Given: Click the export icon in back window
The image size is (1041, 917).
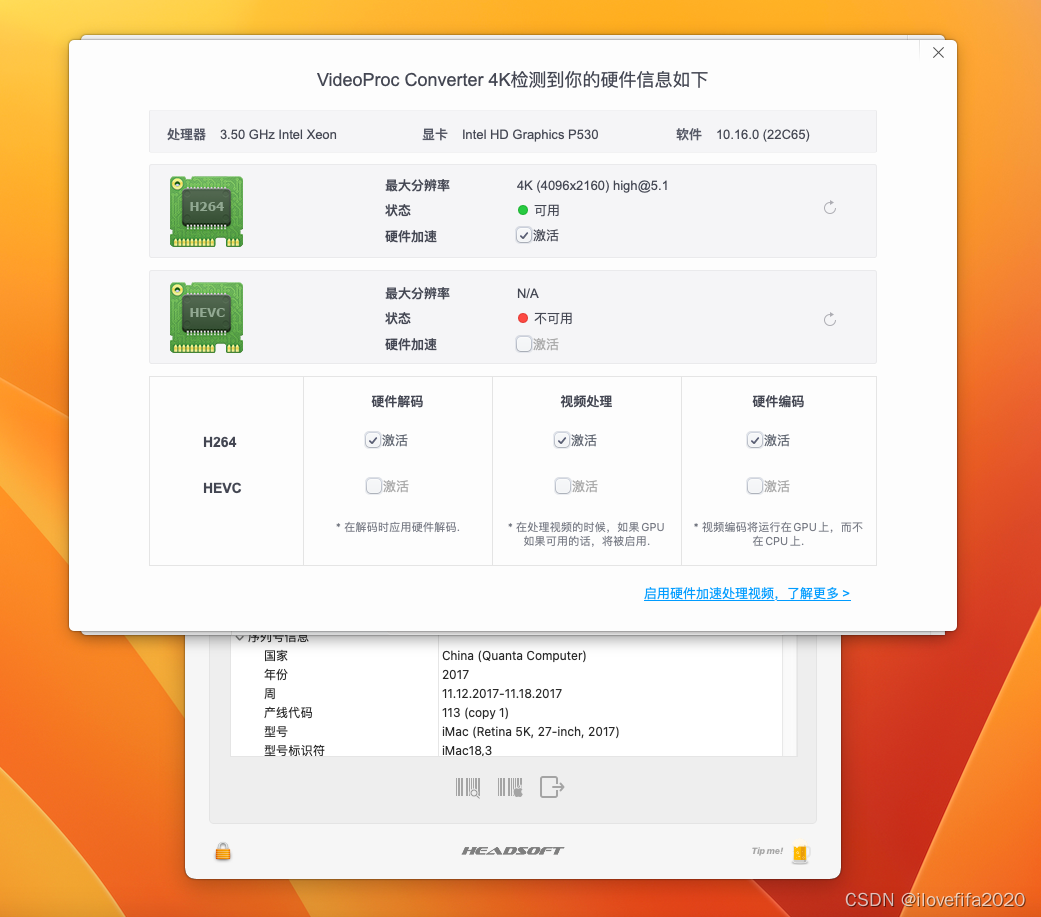Looking at the screenshot, I should (552, 788).
